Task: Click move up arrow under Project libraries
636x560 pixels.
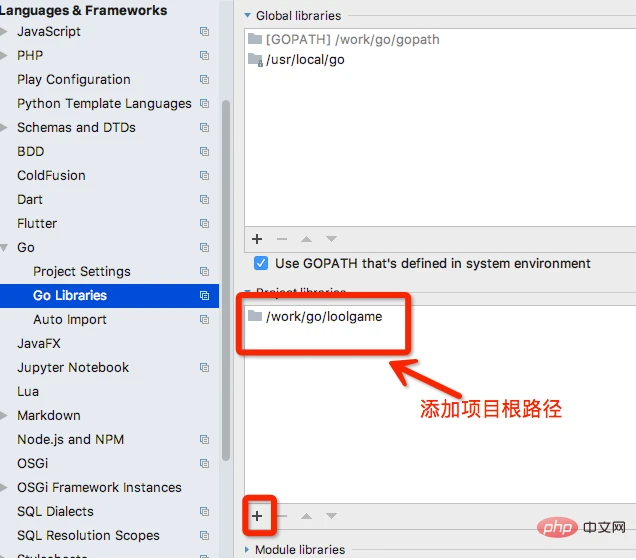Action: [307, 516]
